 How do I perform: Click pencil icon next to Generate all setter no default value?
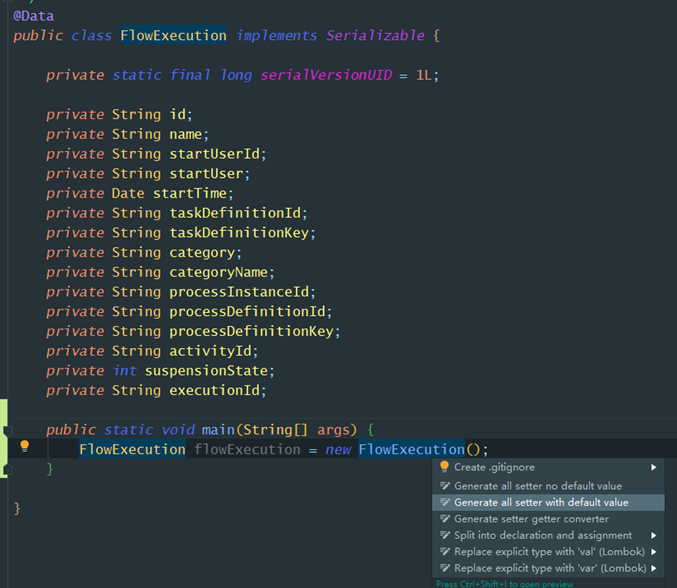445,486
